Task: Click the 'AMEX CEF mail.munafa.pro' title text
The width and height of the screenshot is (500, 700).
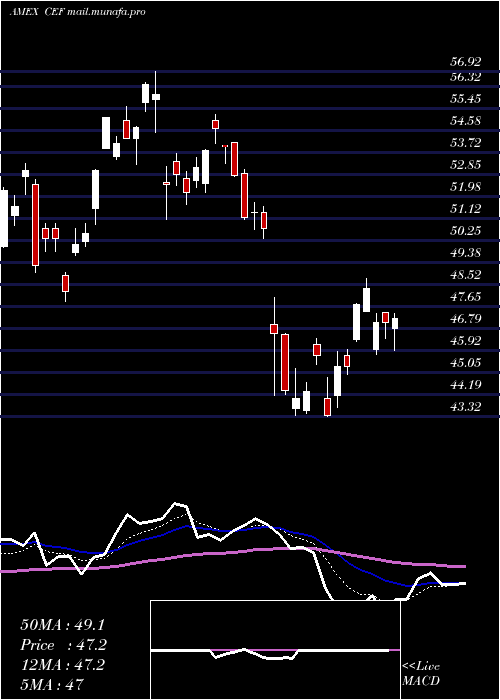Action: pyautogui.click(x=77, y=12)
